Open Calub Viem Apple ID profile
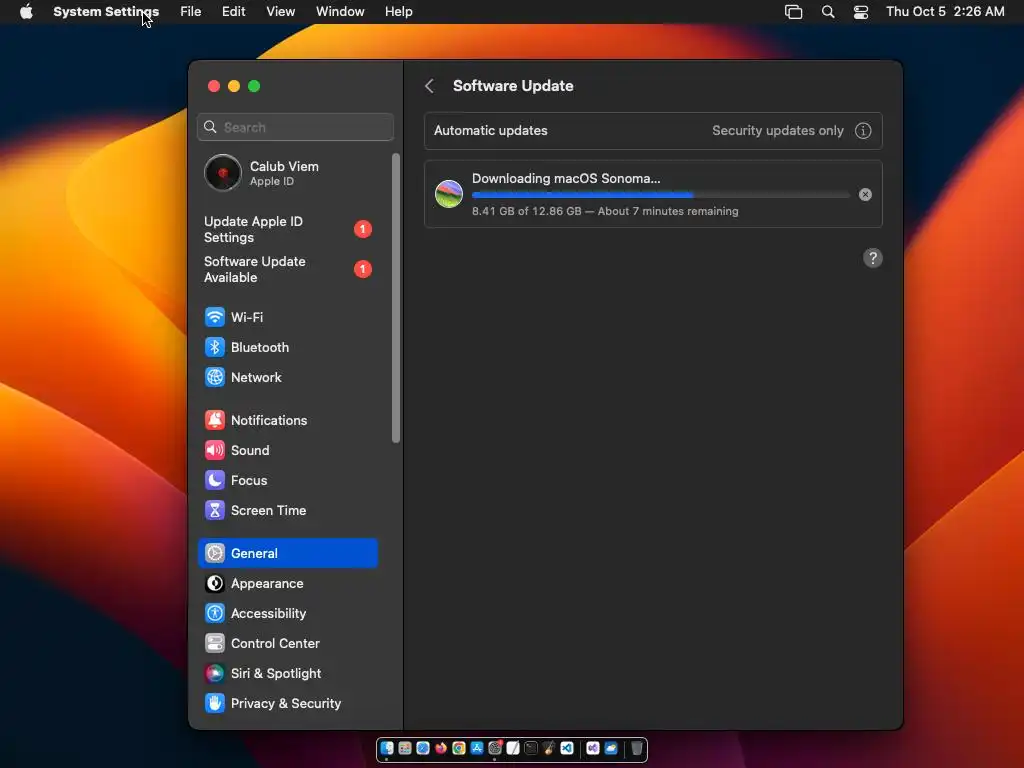This screenshot has height=768, width=1024. click(x=287, y=173)
